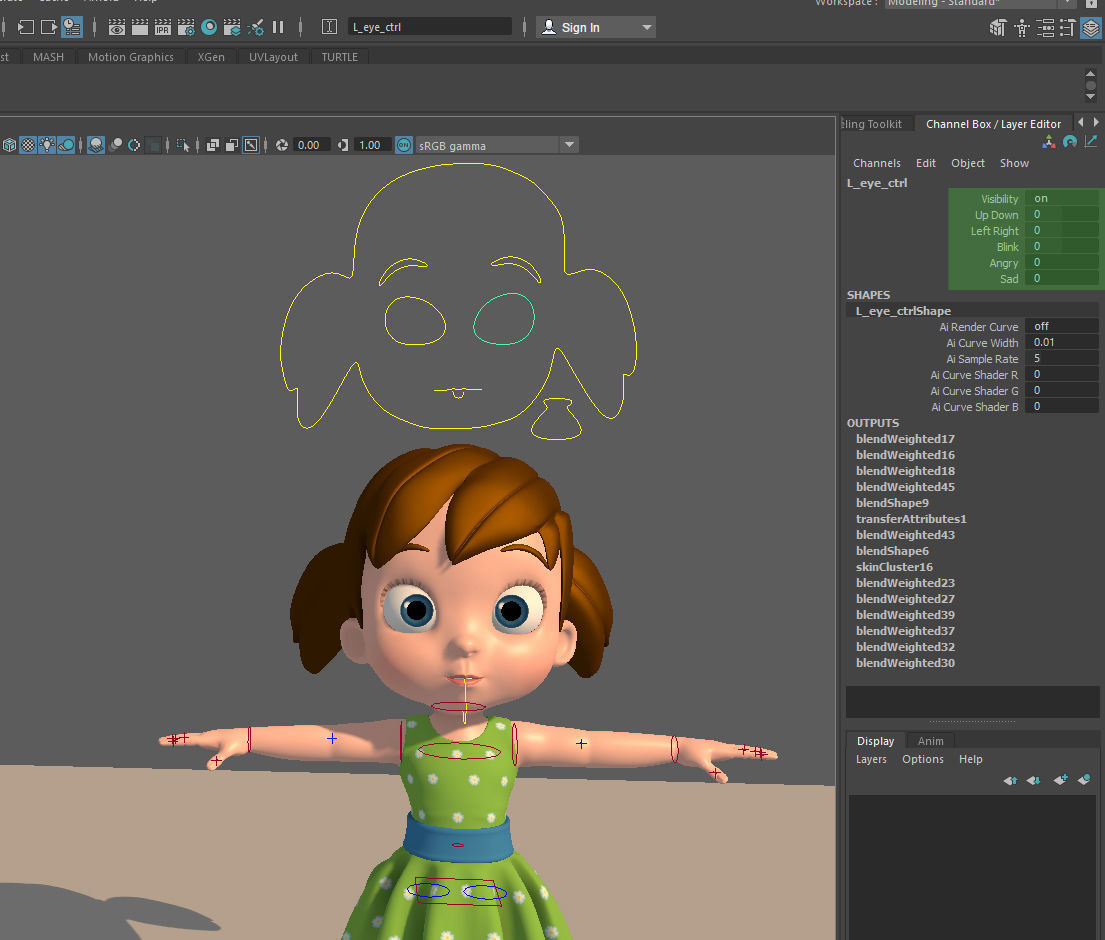Open the Light Editor icon
Image resolution: width=1105 pixels, height=940 pixels.
[x=256, y=27]
